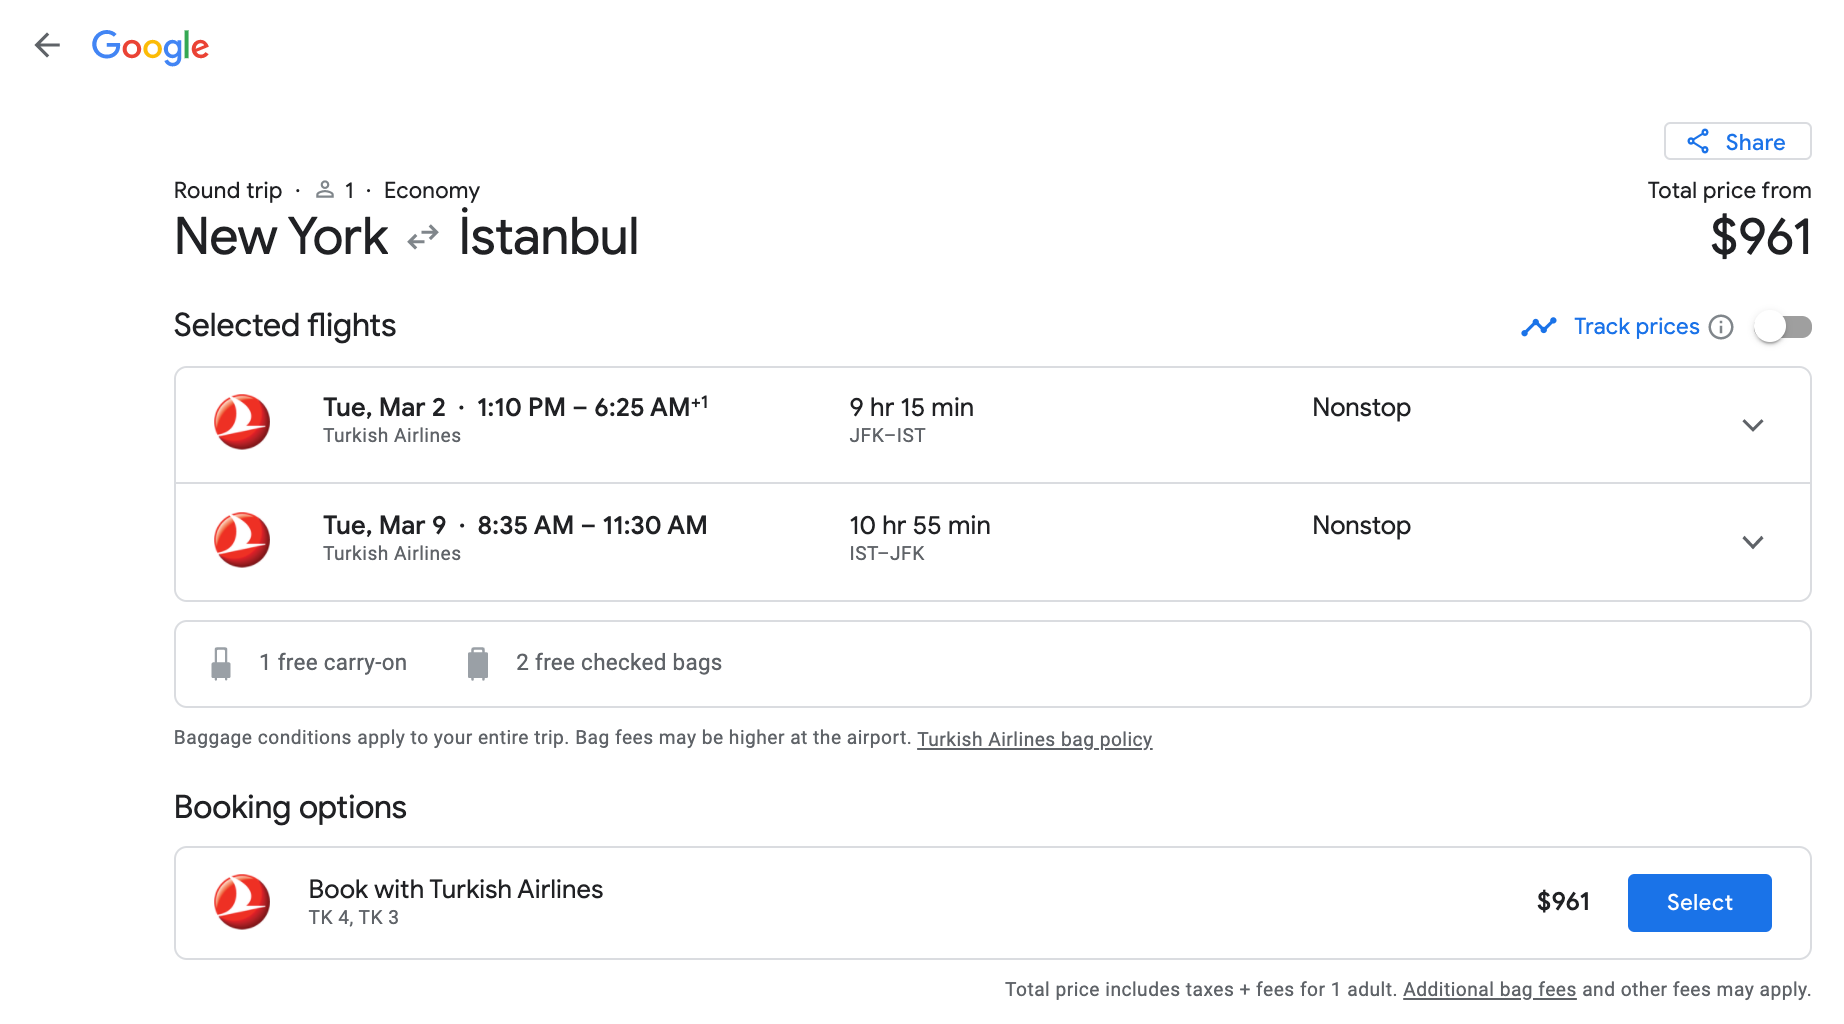Click the back arrow icon
Screen dimensions: 1844x1024
47,45
